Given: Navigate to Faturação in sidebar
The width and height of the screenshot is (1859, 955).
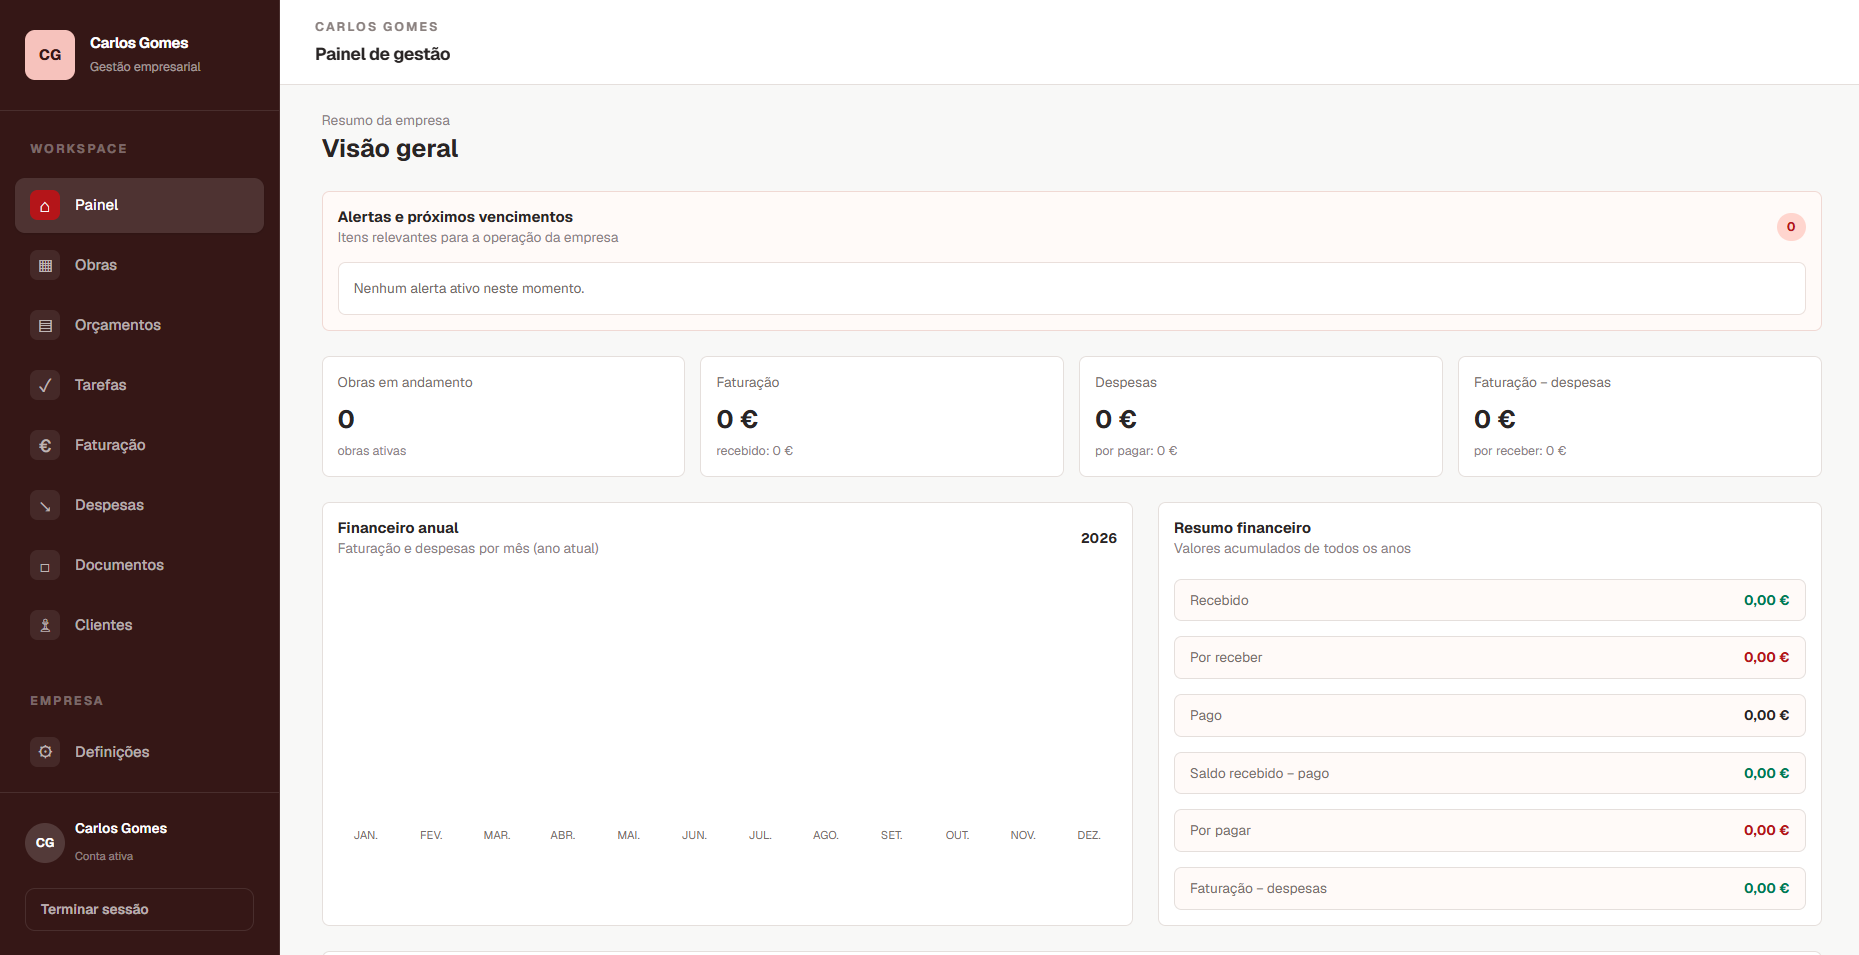Looking at the screenshot, I should tap(139, 445).
